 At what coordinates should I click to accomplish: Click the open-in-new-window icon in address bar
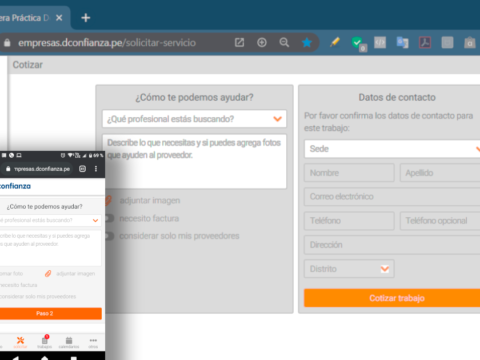click(239, 42)
